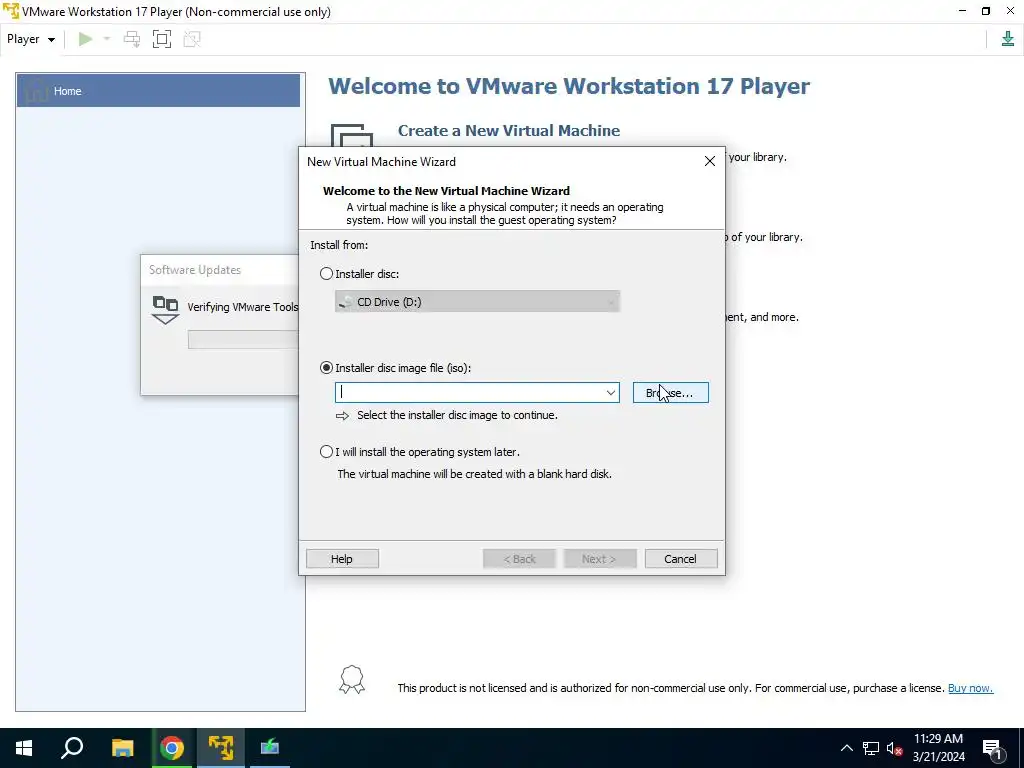Viewport: 1024px width, 768px height.
Task: Click the last pinned app taskbar icon
Action: (x=270, y=748)
